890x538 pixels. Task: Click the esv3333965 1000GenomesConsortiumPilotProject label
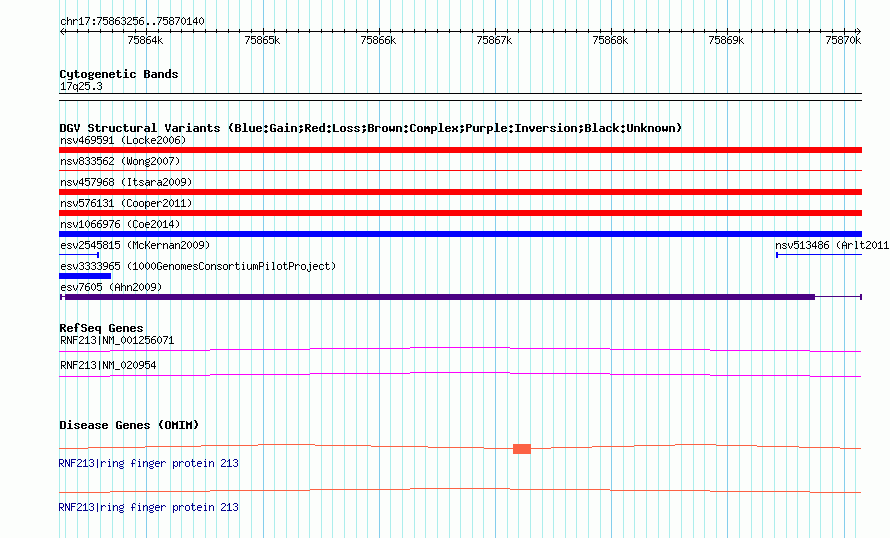[x=198, y=266]
